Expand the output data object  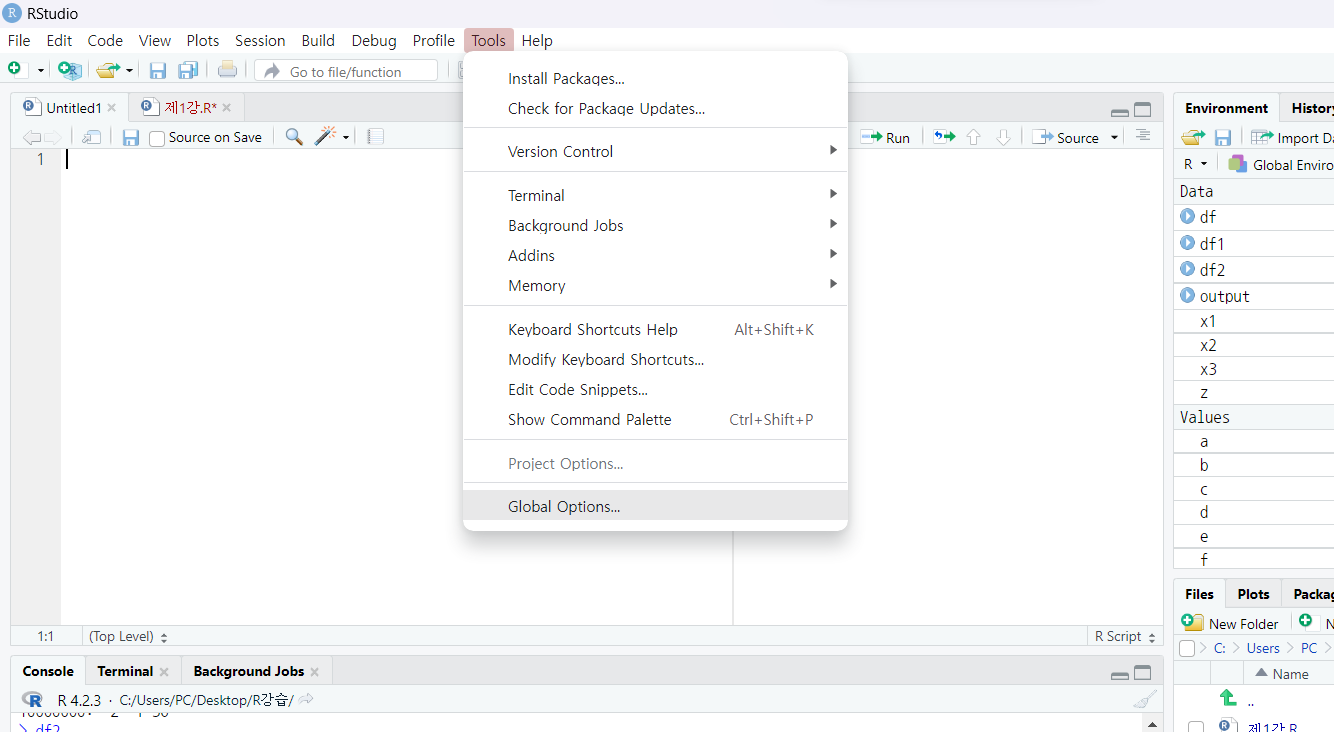[x=1187, y=296]
